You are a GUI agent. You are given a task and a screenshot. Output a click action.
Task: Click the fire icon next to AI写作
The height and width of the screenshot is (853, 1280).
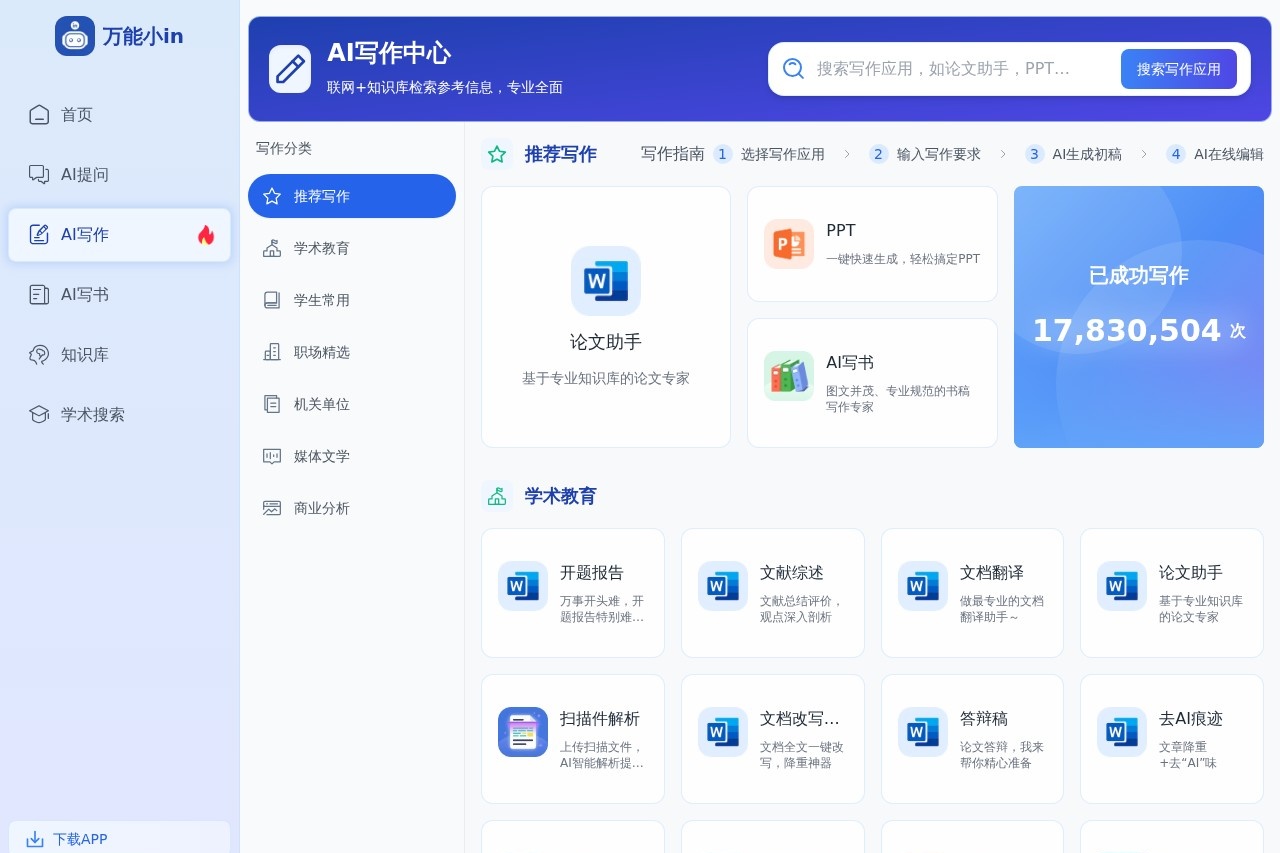click(206, 234)
